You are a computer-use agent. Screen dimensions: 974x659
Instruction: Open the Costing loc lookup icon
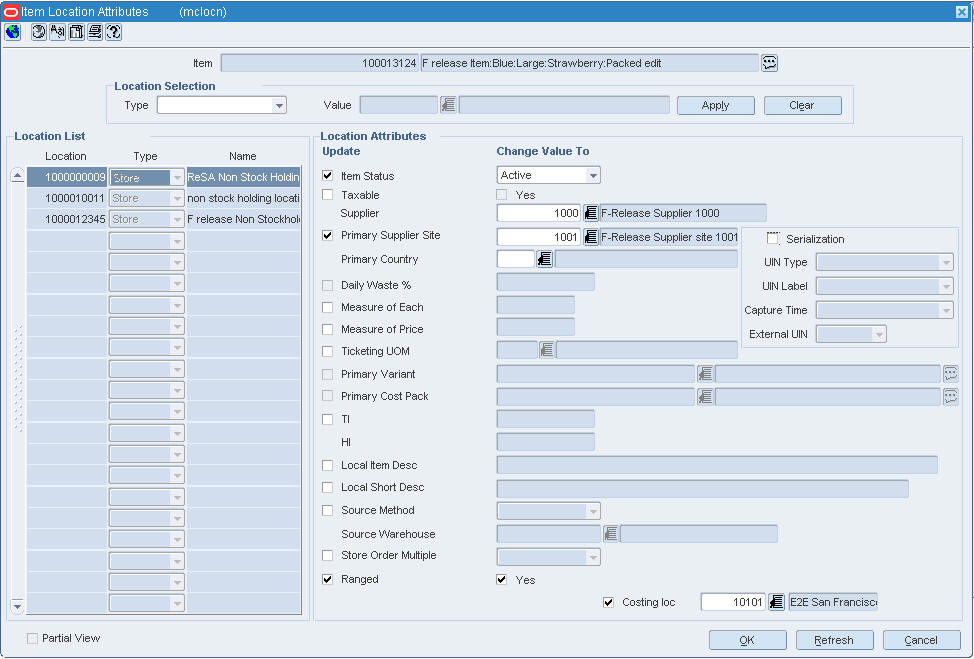point(776,602)
